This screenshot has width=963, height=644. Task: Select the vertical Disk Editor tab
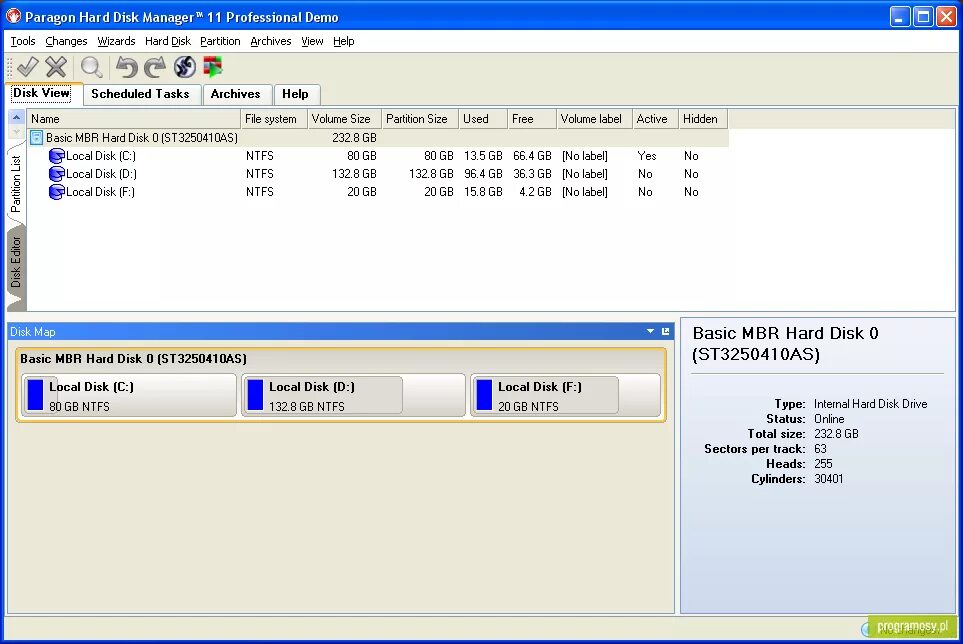click(16, 263)
